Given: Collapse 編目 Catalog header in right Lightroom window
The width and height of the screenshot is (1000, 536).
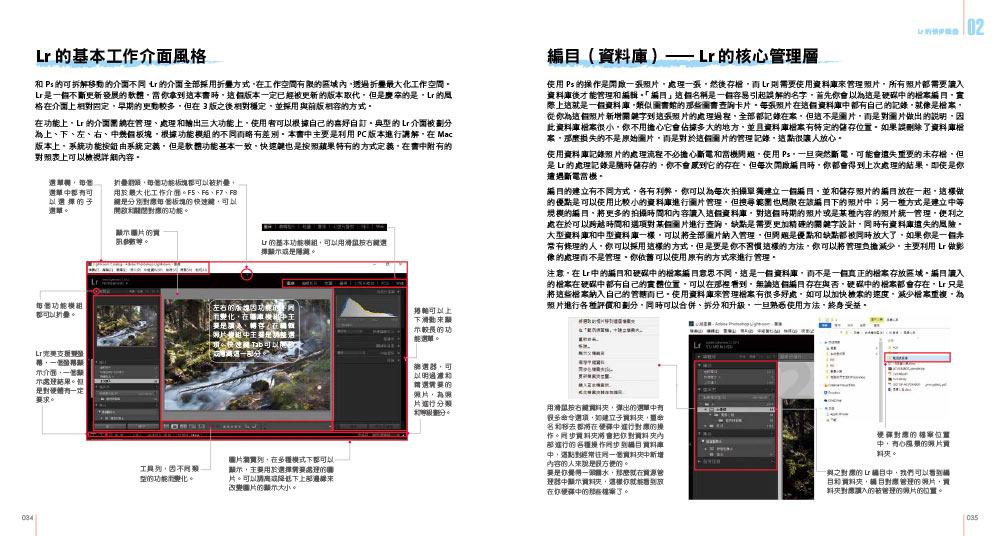Looking at the screenshot, I should point(735,365).
